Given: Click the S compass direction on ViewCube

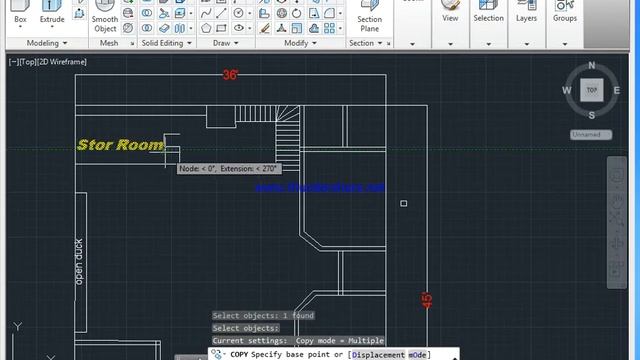Looking at the screenshot, I should pos(592,116).
